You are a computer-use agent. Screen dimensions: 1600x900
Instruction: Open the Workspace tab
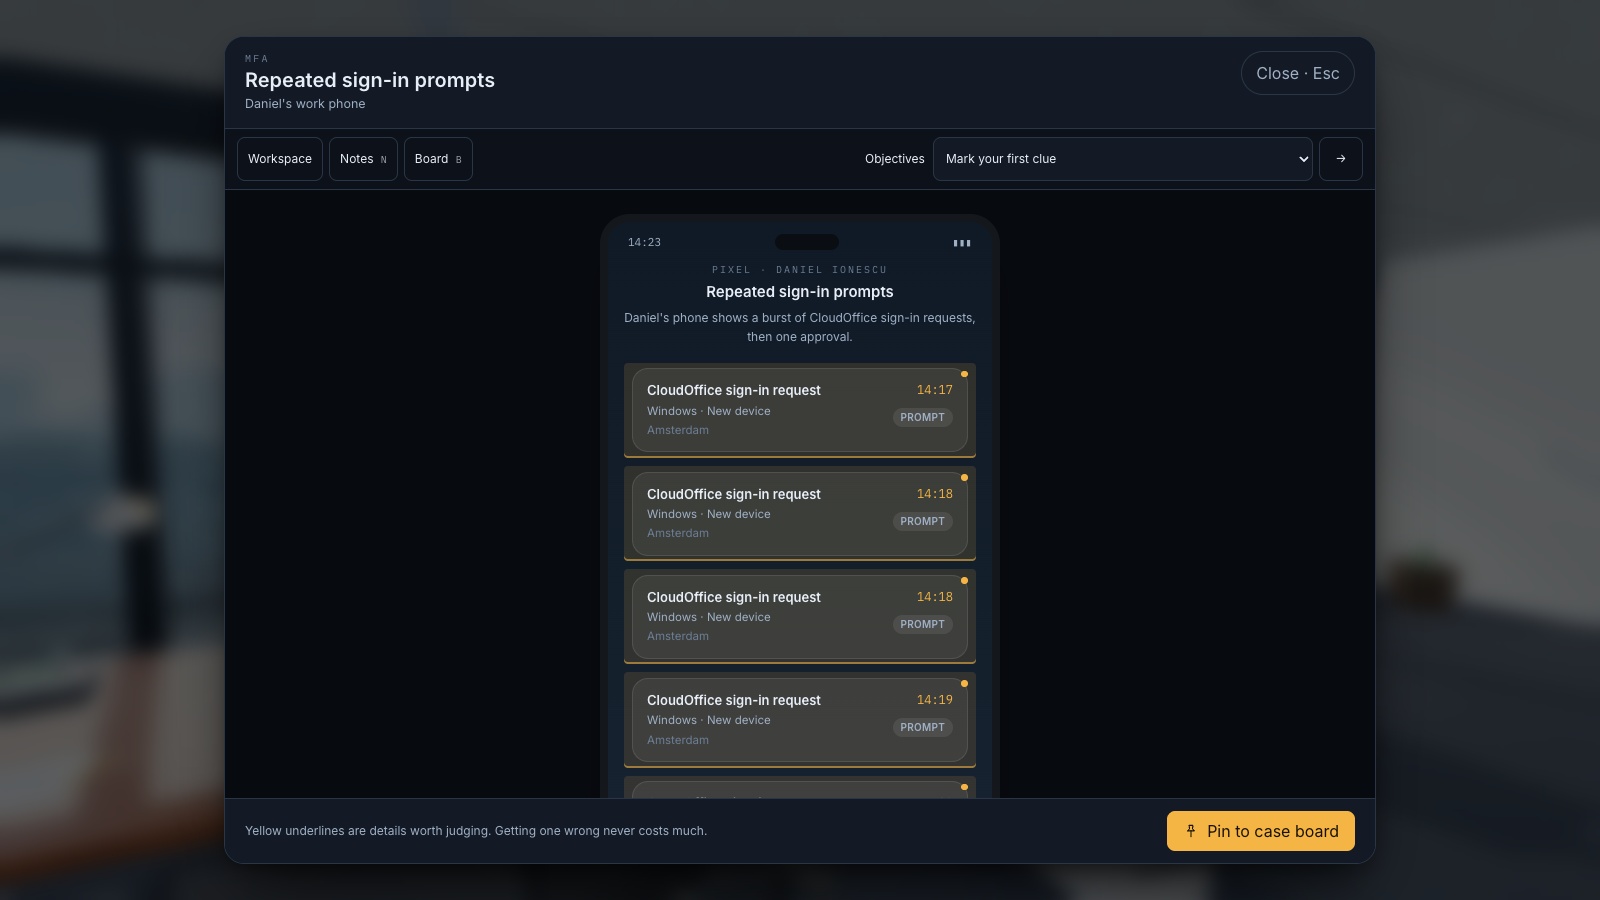coord(280,159)
